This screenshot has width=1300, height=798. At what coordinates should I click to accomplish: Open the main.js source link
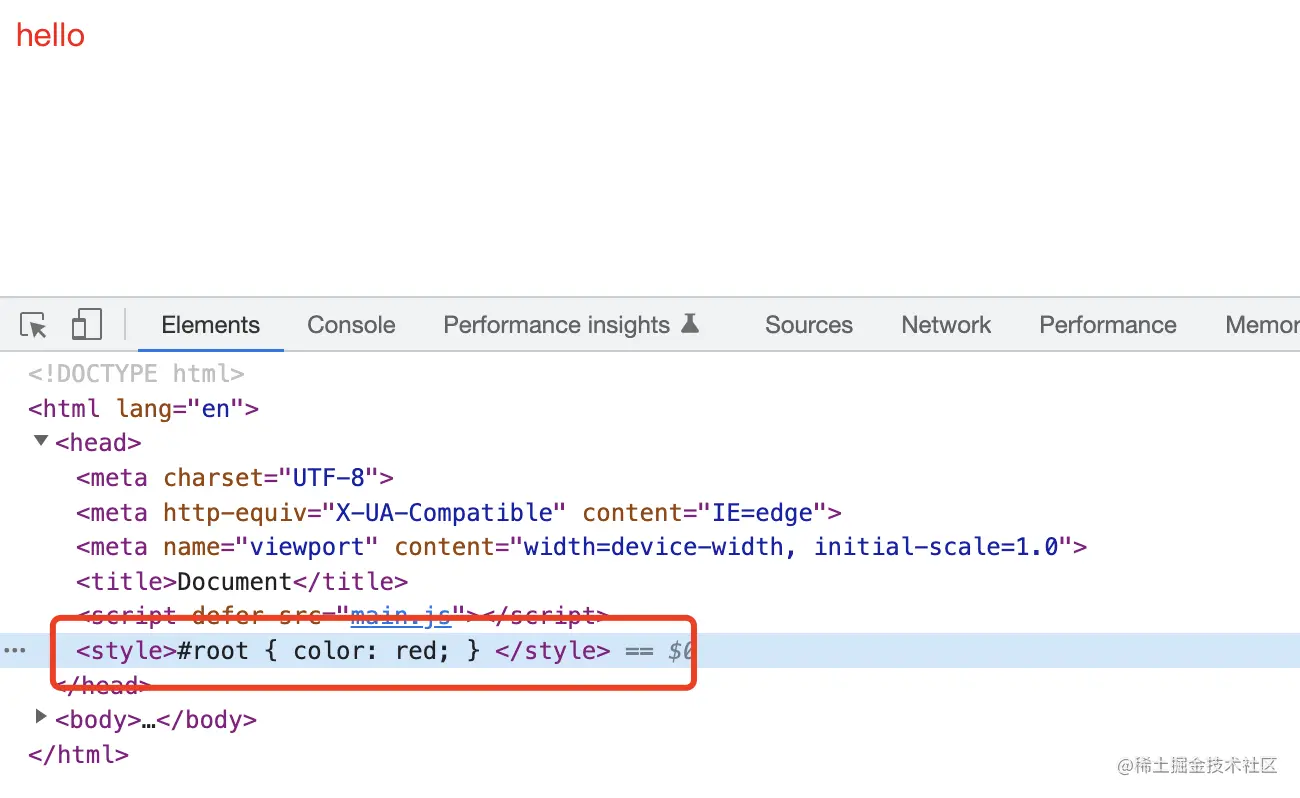[400, 616]
